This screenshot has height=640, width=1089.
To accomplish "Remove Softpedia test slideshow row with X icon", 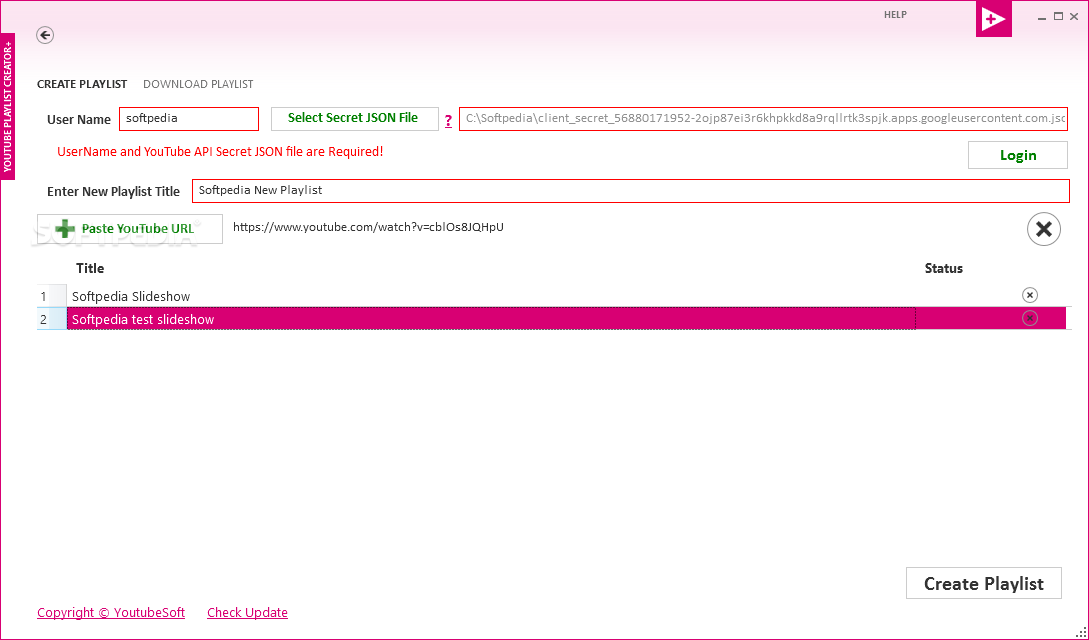I will pyautogui.click(x=1029, y=318).
